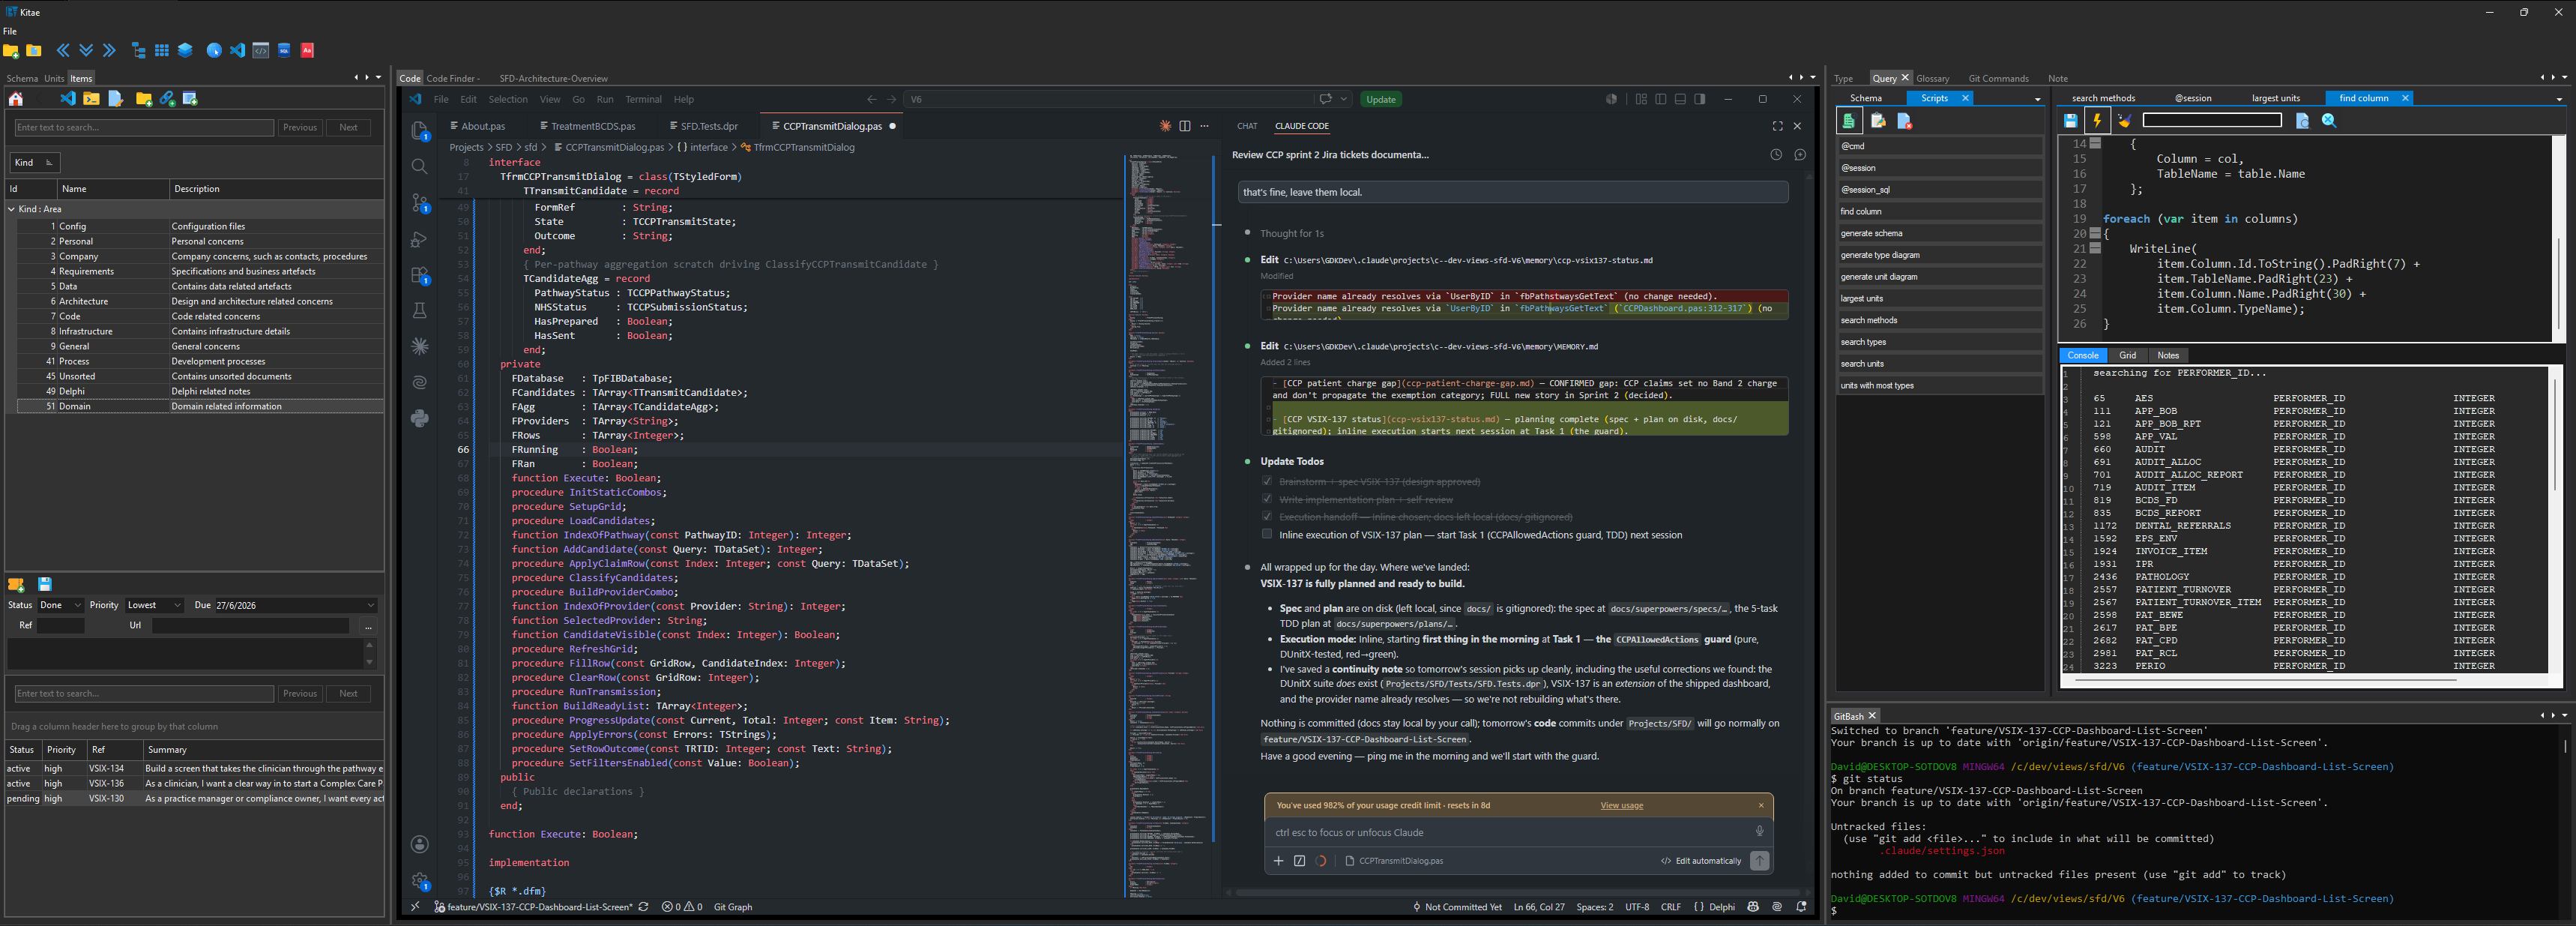Toggle the secondary side bar layout icon
Image resolution: width=2576 pixels, height=926 pixels.
click(1700, 99)
